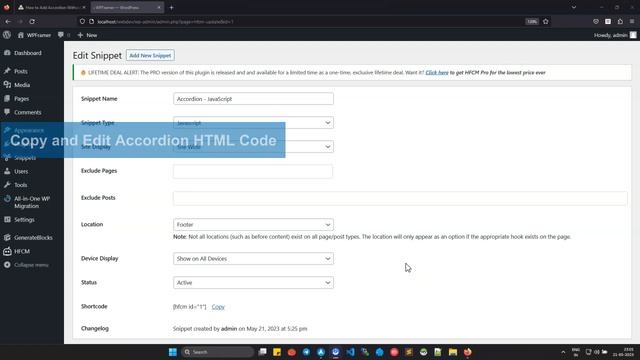
Task: Click the WPFramer home icon
Action: (20, 35)
